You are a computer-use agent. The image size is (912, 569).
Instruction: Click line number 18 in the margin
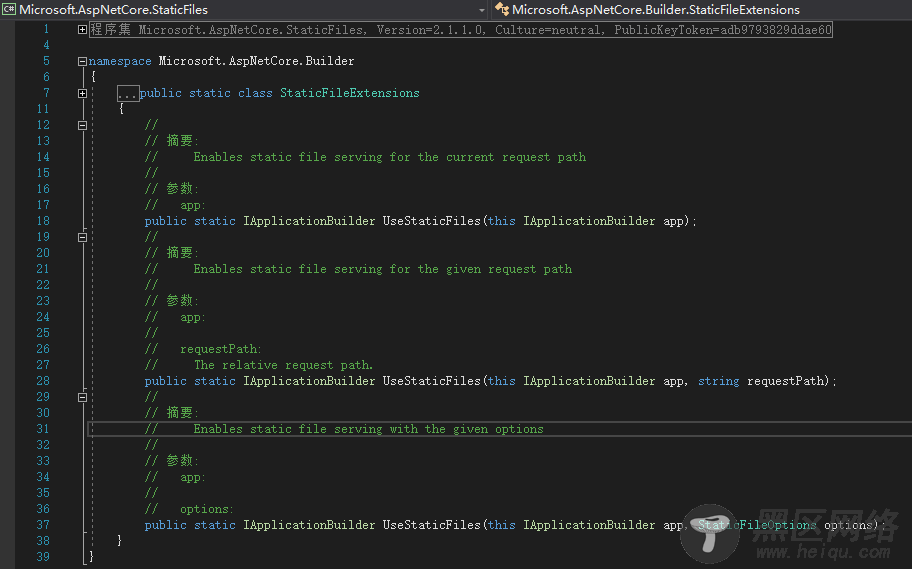click(43, 221)
